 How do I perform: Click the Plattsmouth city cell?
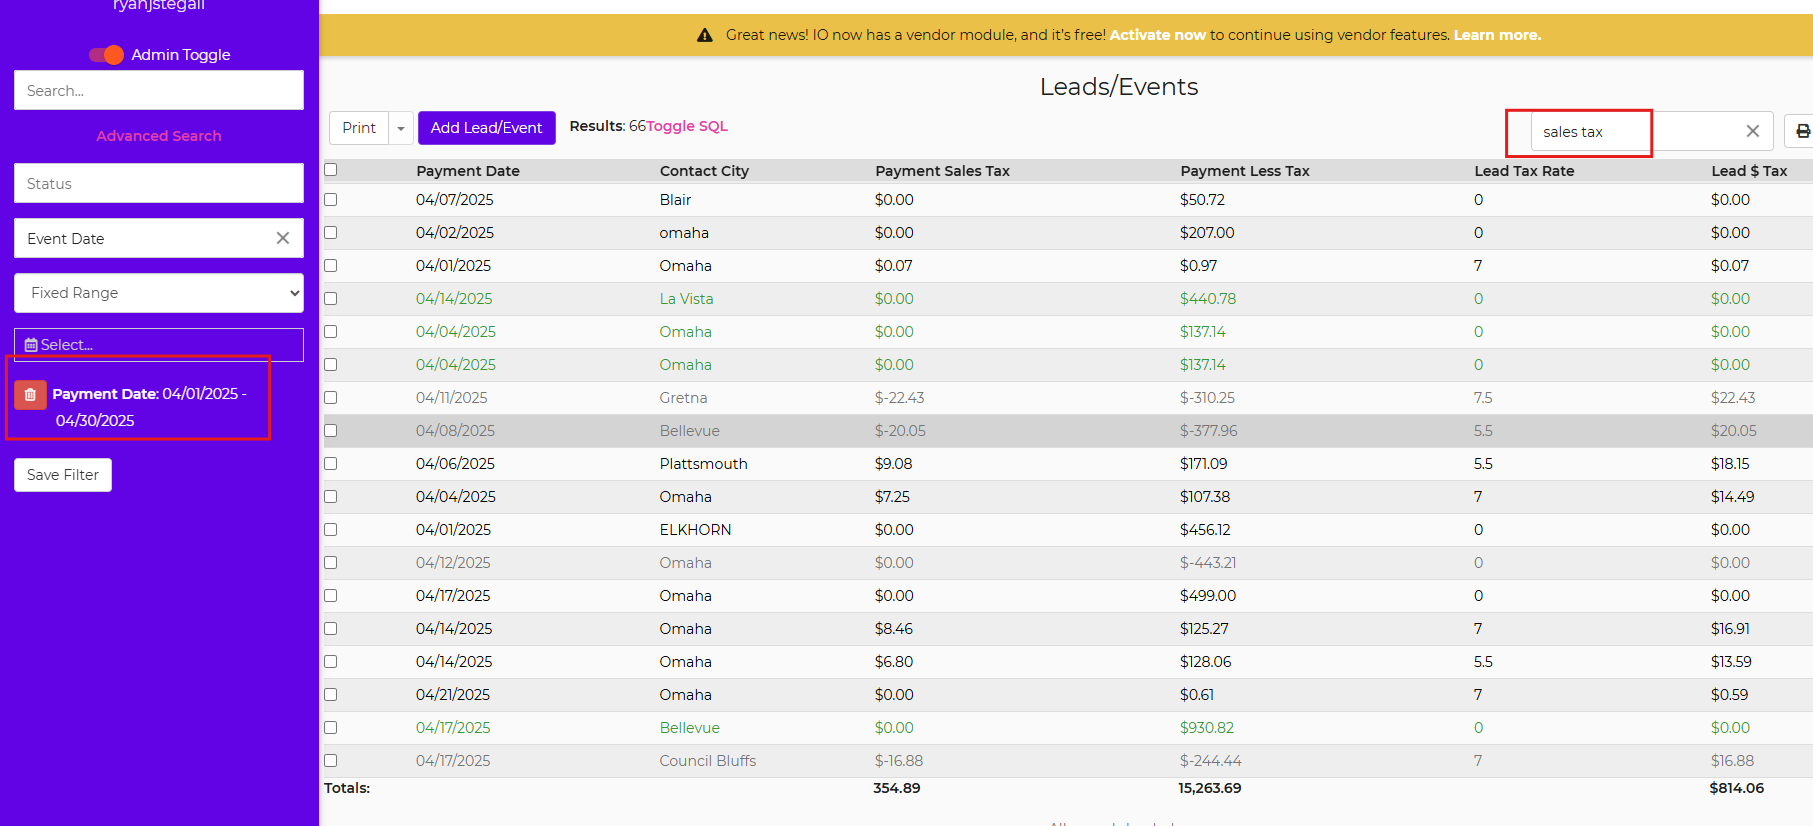coord(703,464)
